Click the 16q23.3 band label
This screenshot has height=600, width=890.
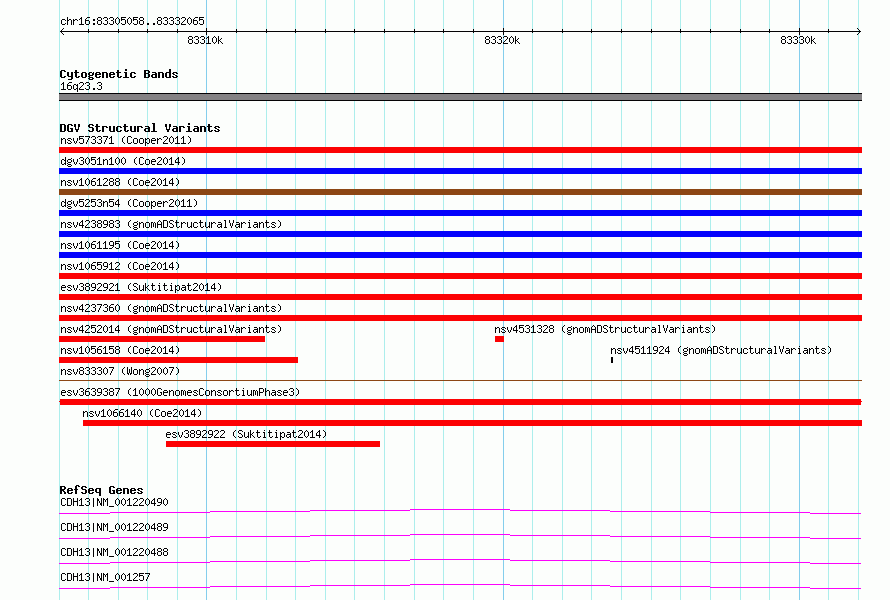(x=81, y=86)
